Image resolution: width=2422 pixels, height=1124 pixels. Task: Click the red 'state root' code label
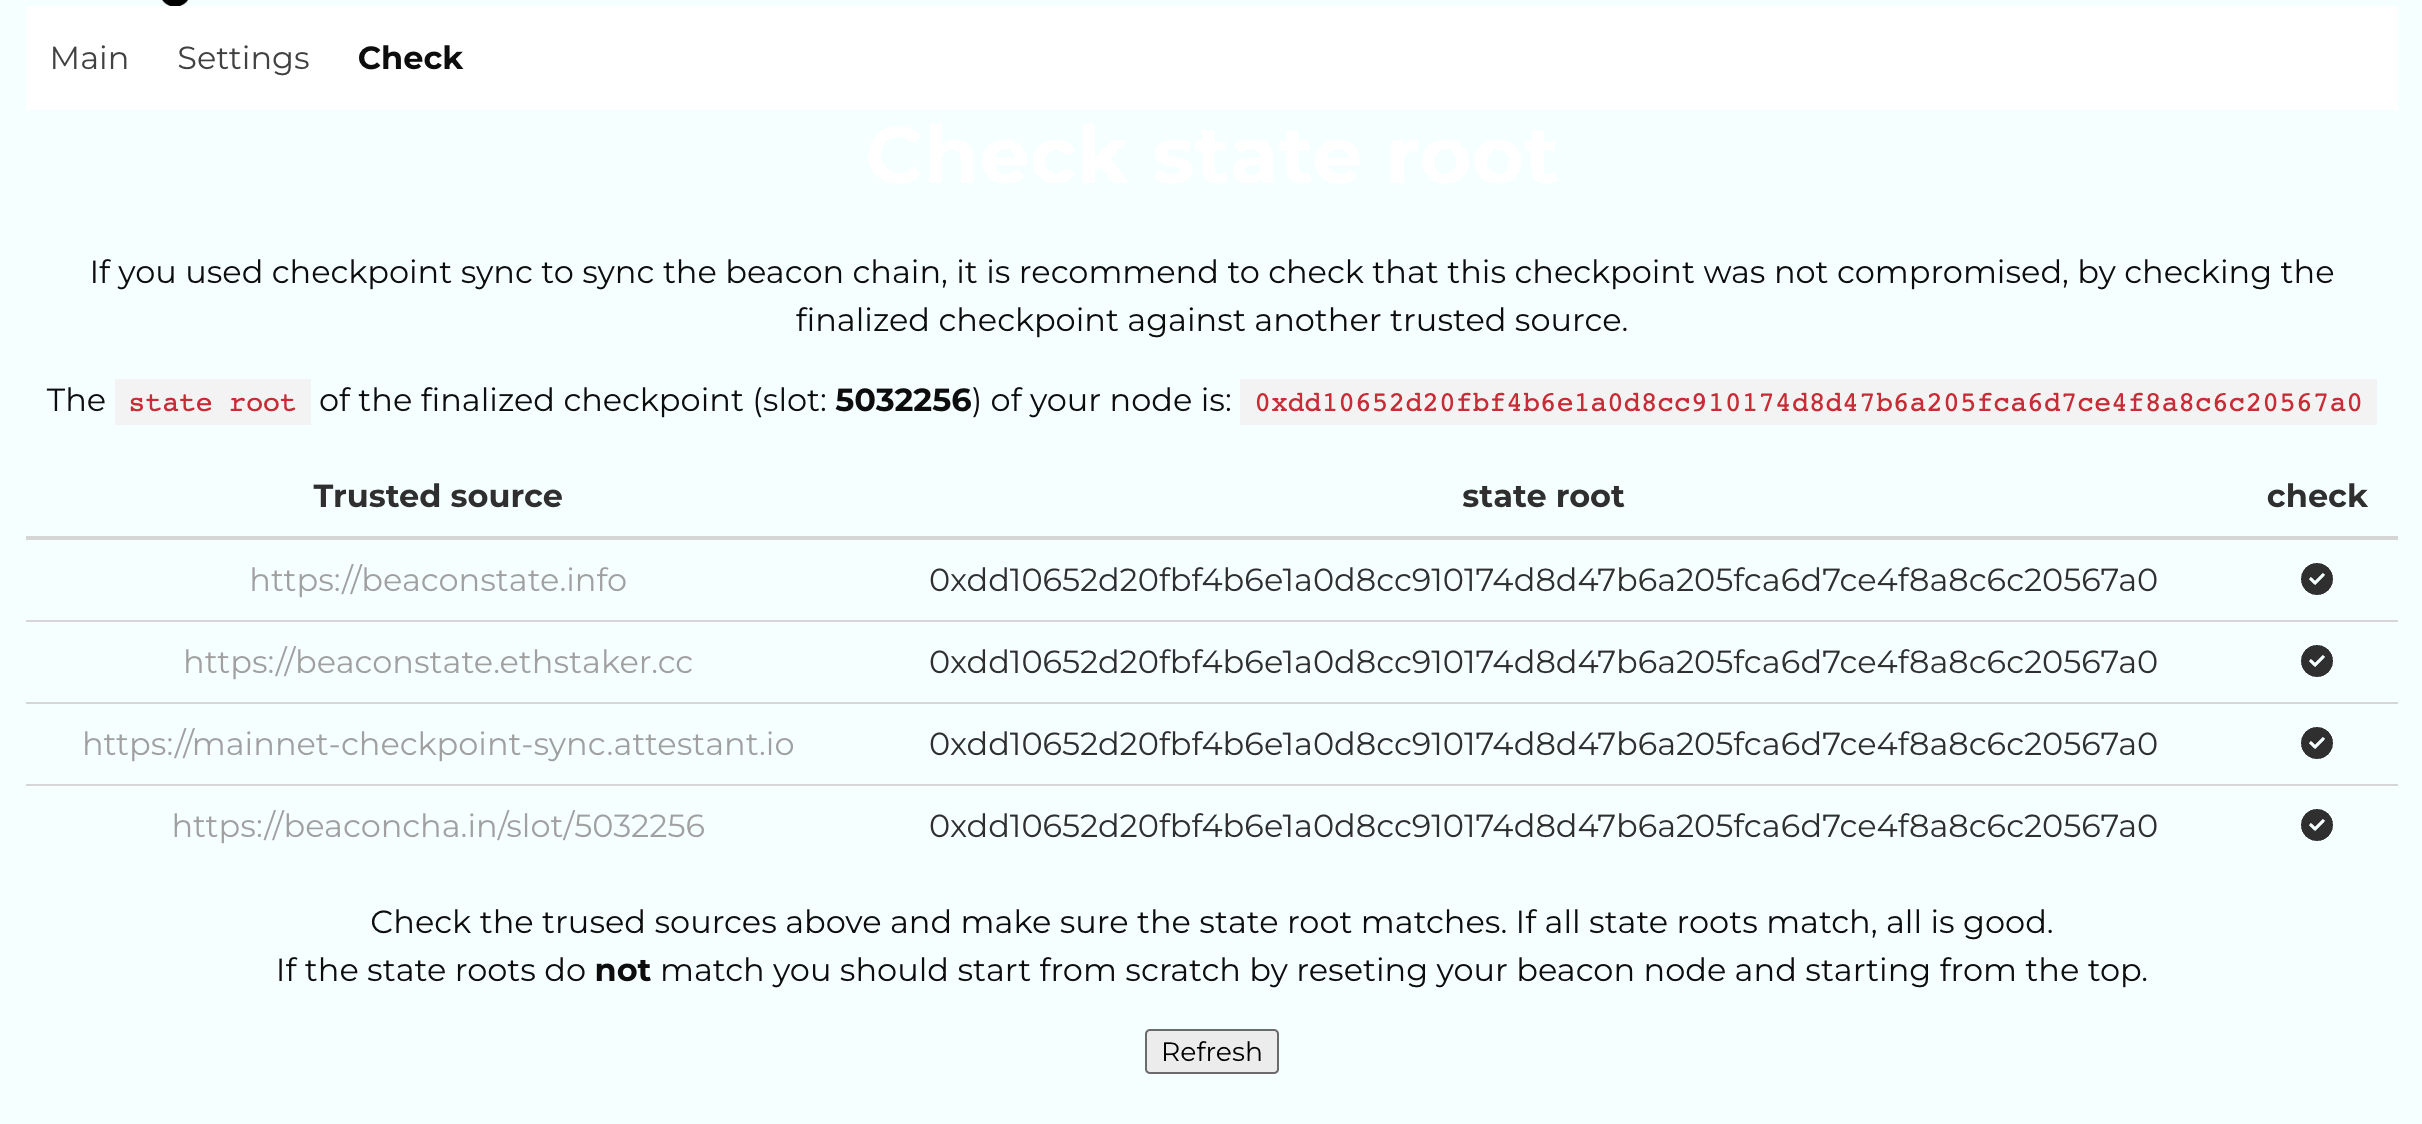[212, 402]
